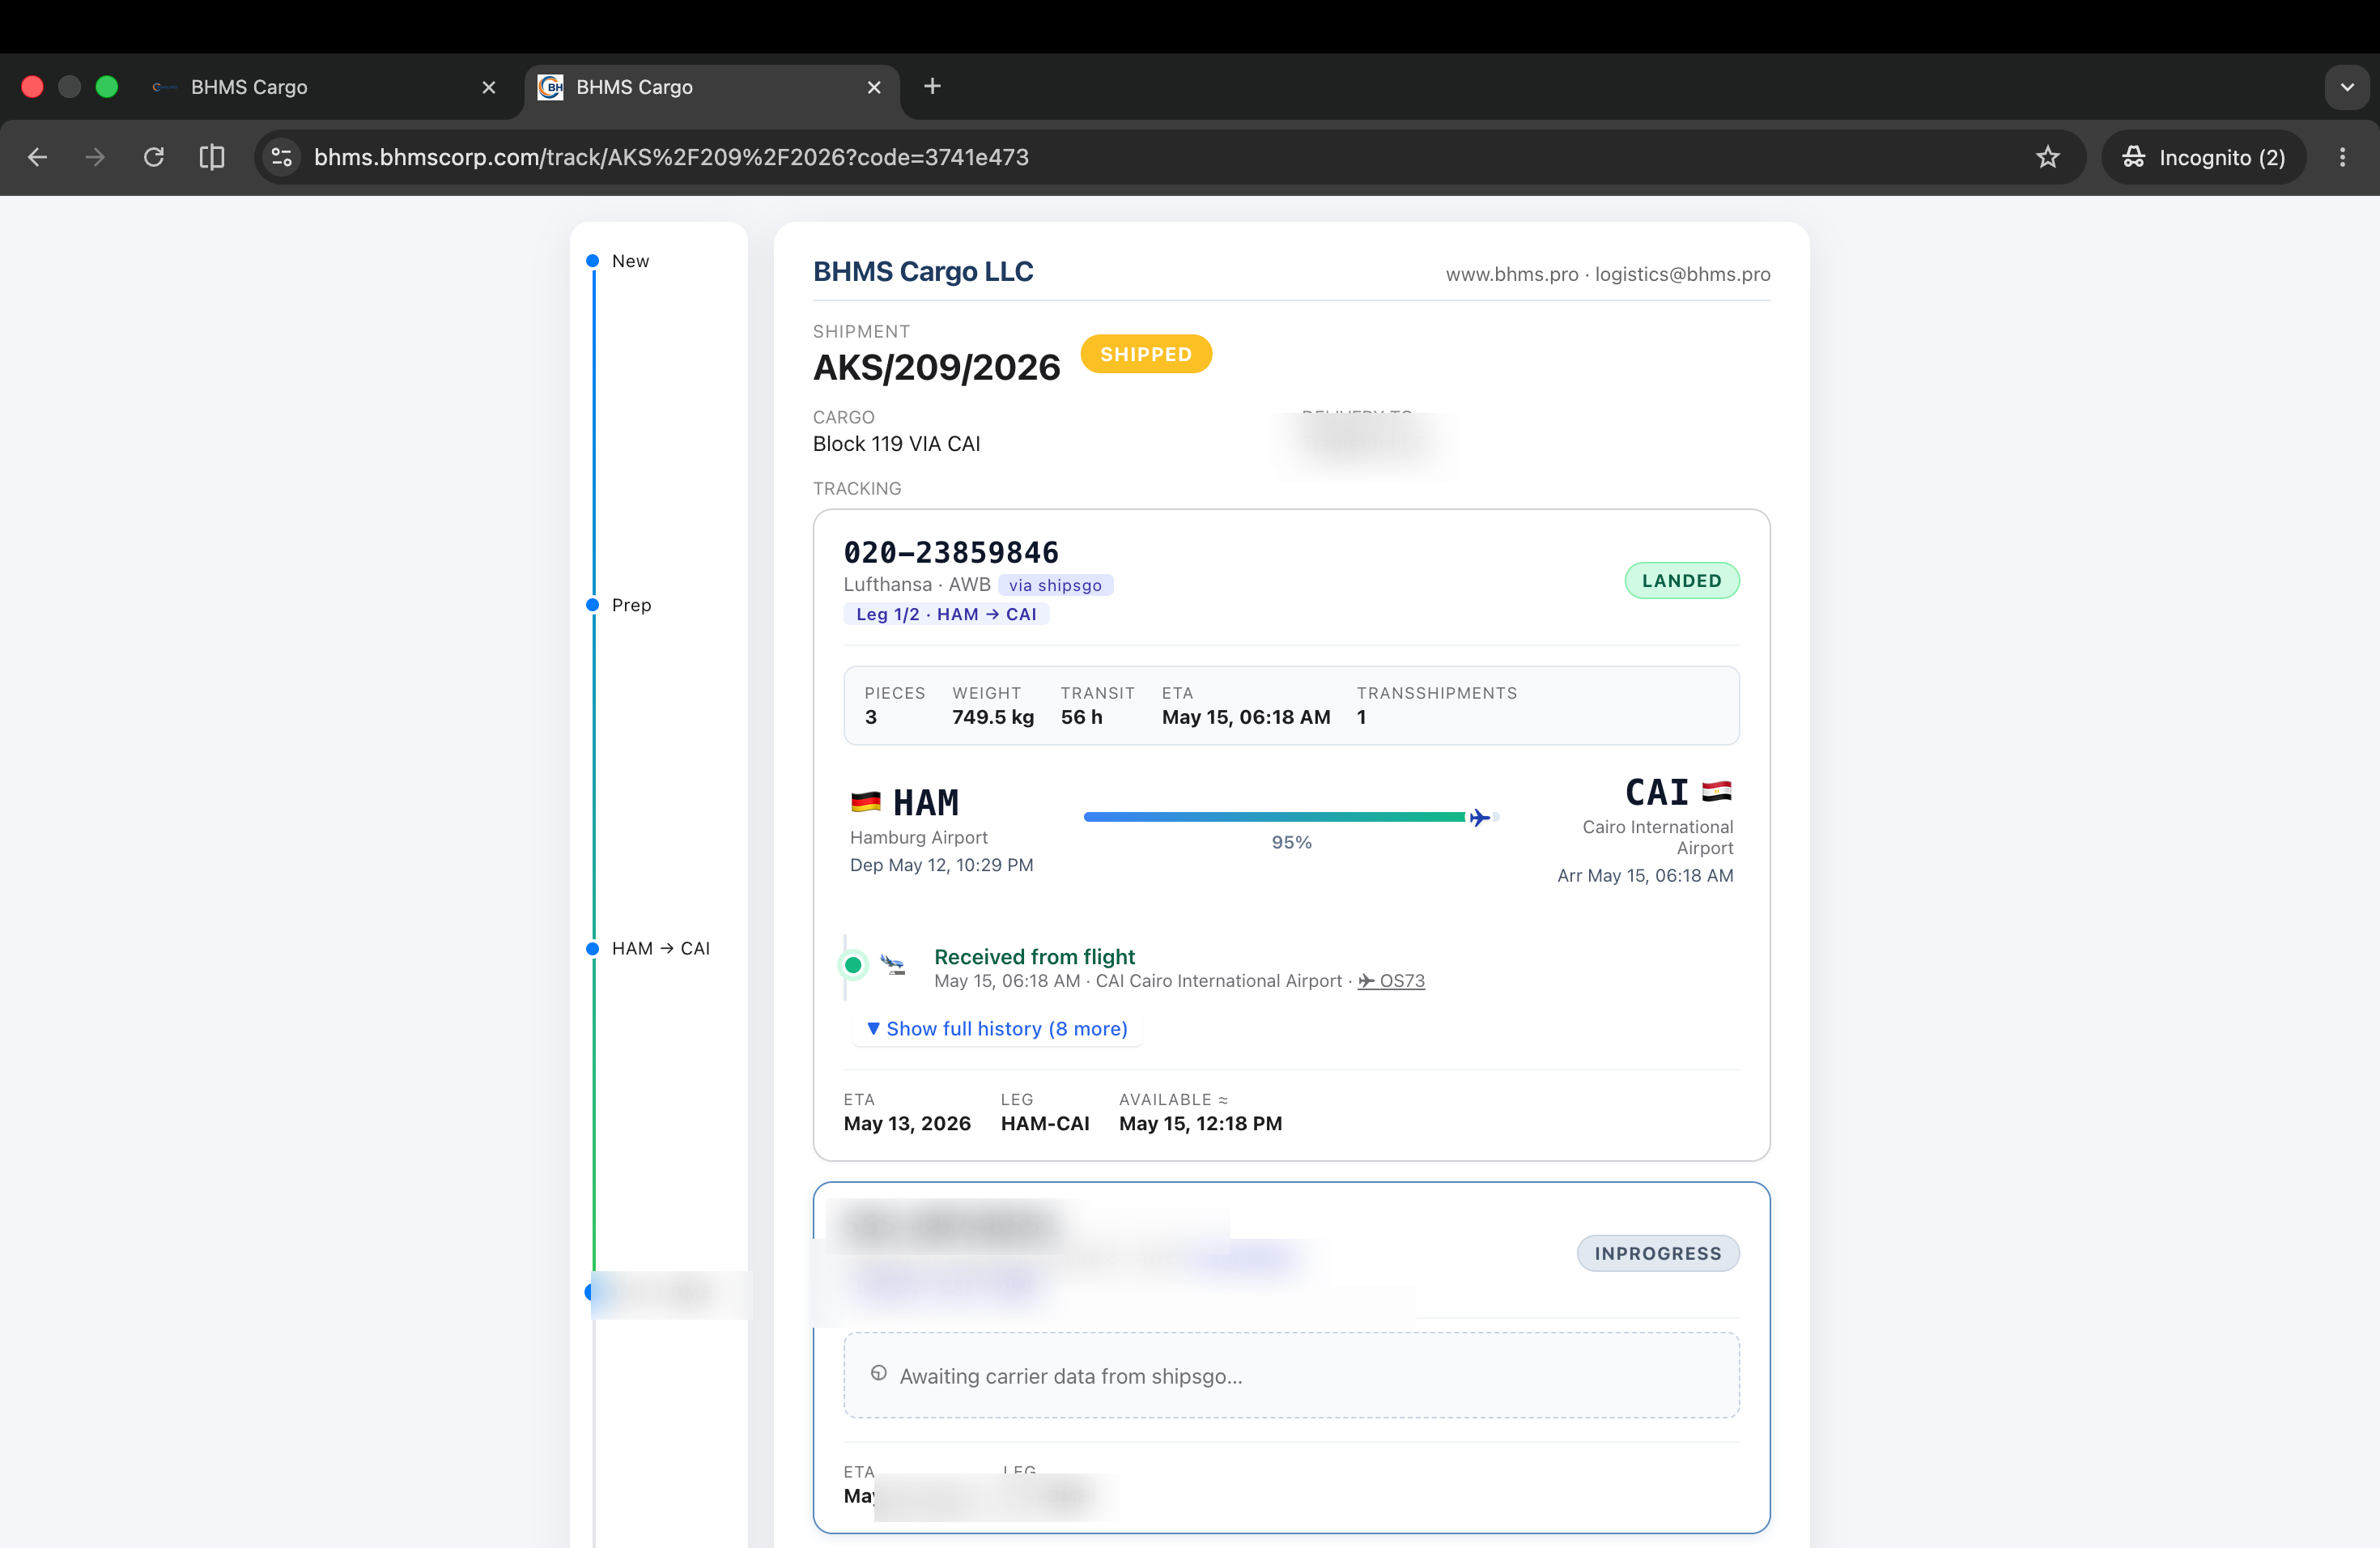Click the Egyptian flag next to CAI
Viewport: 2380px width, 1548px height.
pyautogui.click(x=1717, y=791)
